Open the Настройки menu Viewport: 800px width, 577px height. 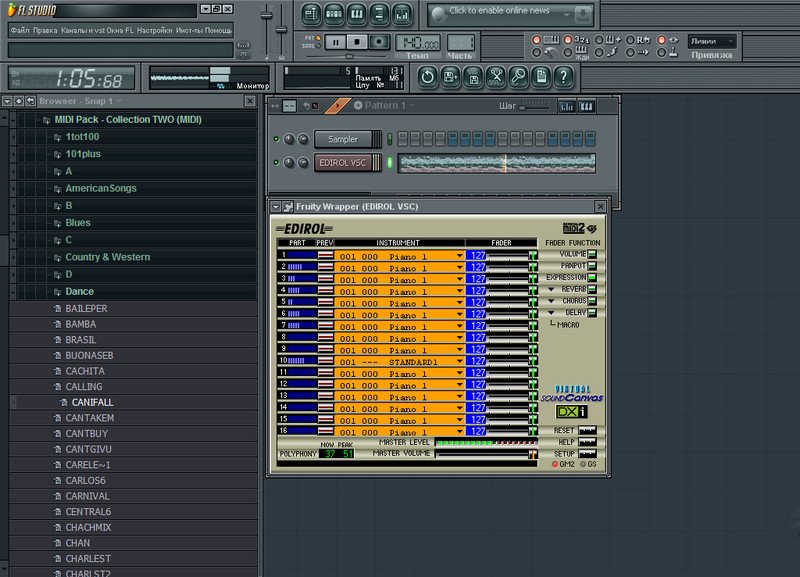[x=154, y=30]
